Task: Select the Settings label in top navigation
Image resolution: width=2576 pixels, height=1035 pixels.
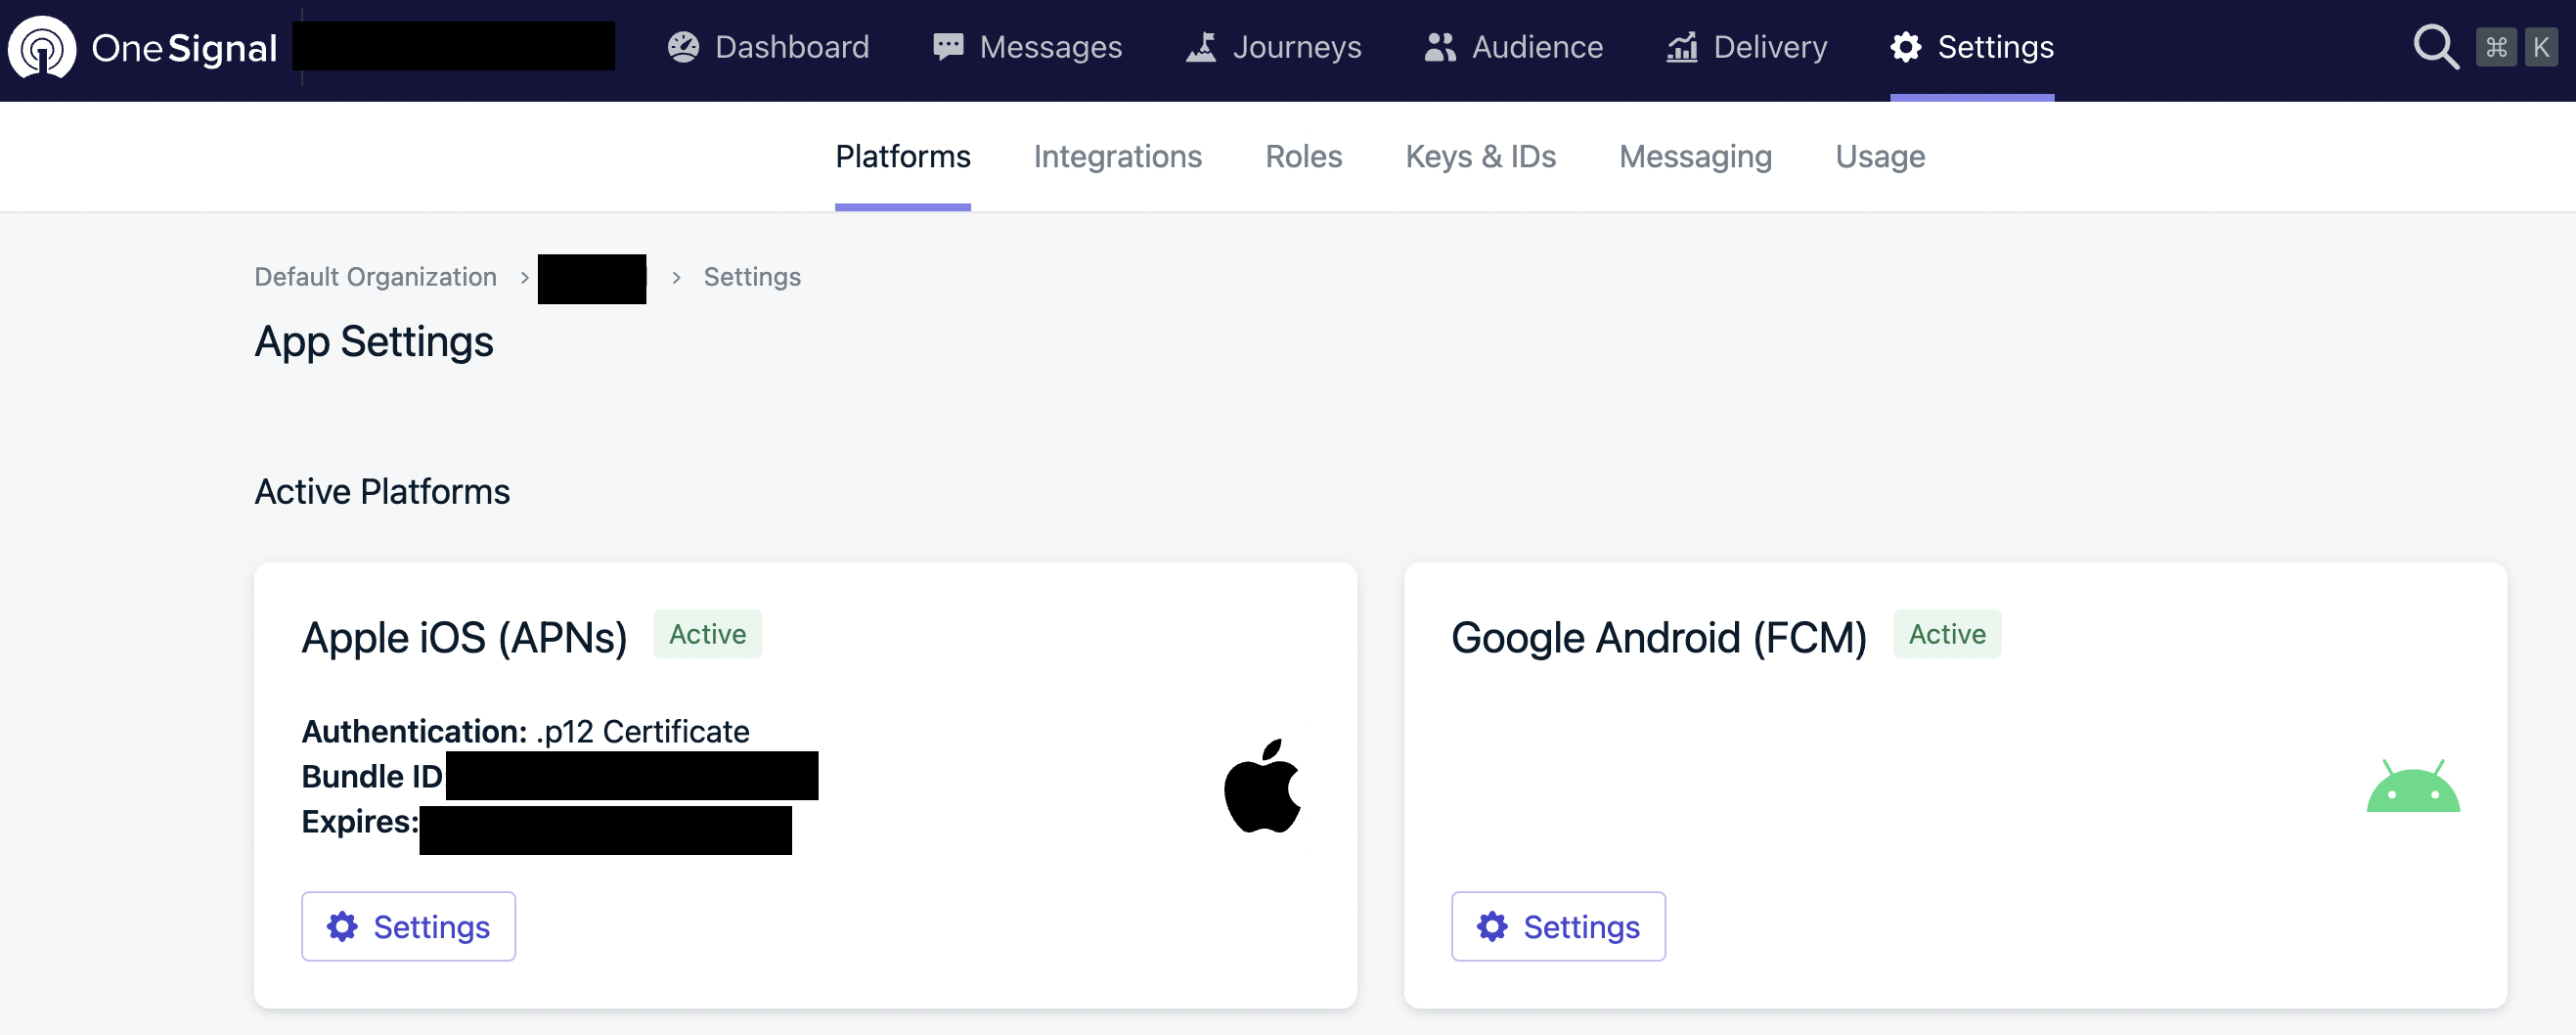Action: 1995,47
